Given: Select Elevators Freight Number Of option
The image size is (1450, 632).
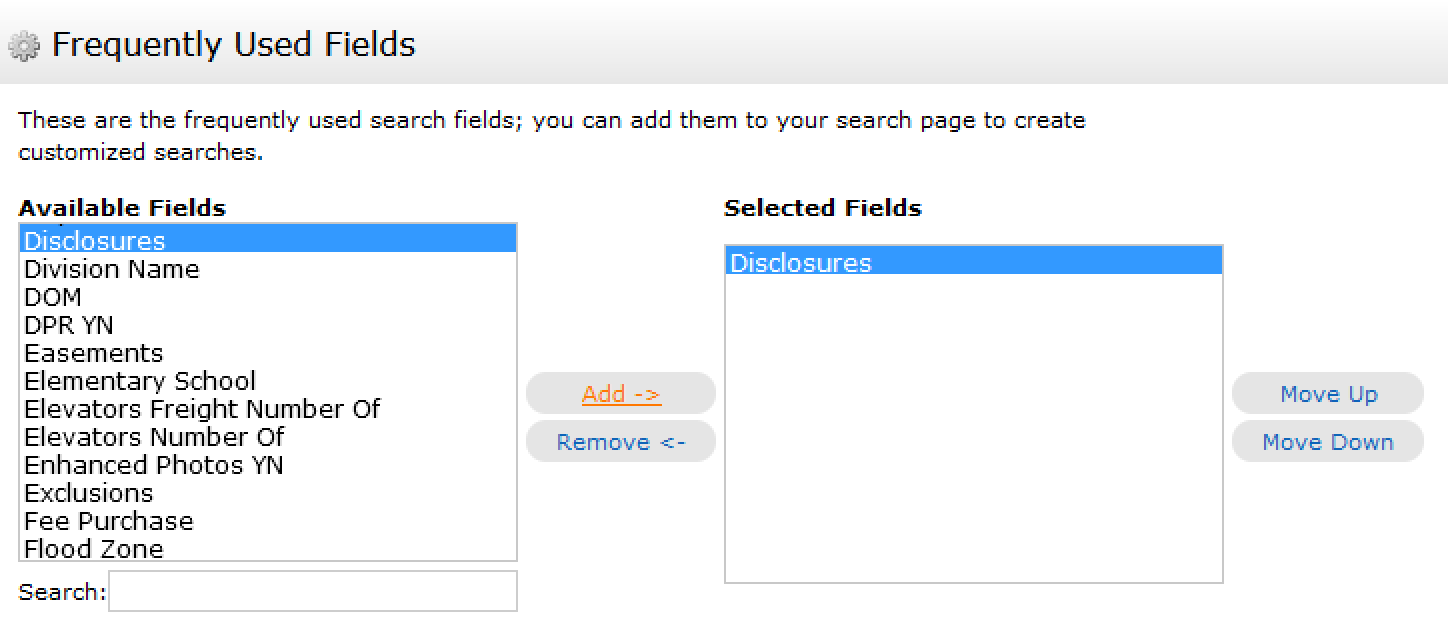Looking at the screenshot, I should [268, 409].
